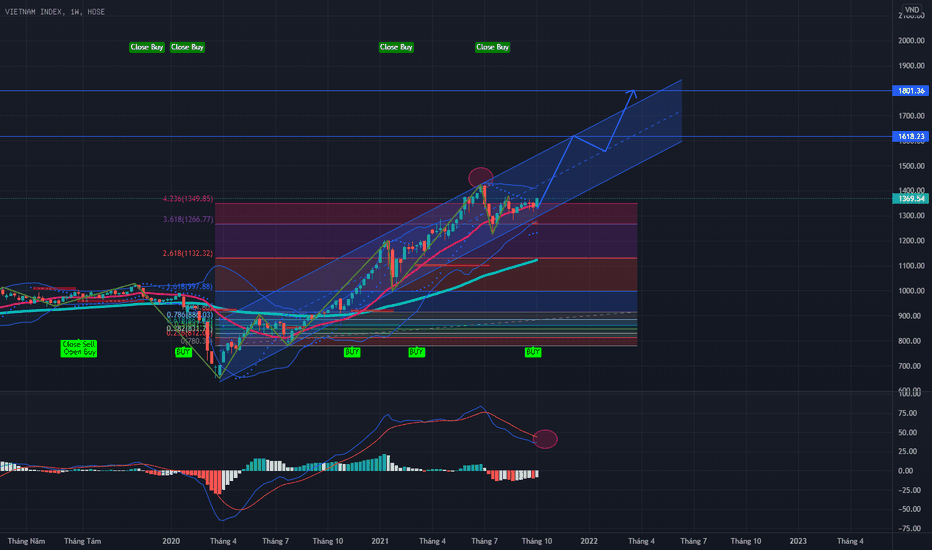The width and height of the screenshot is (932, 550).
Task: Click the 1W interval in the chart title
Action: (x=78, y=10)
